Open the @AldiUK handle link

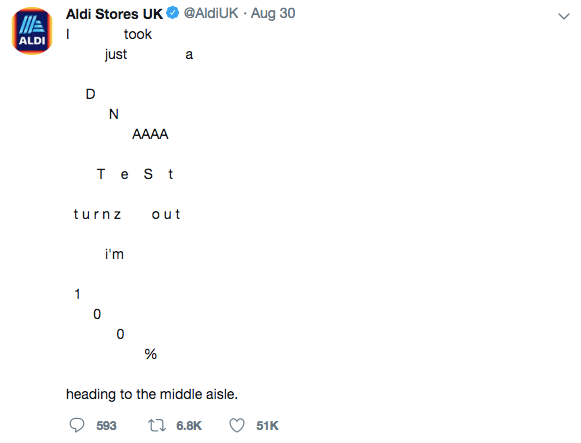pyautogui.click(x=211, y=13)
